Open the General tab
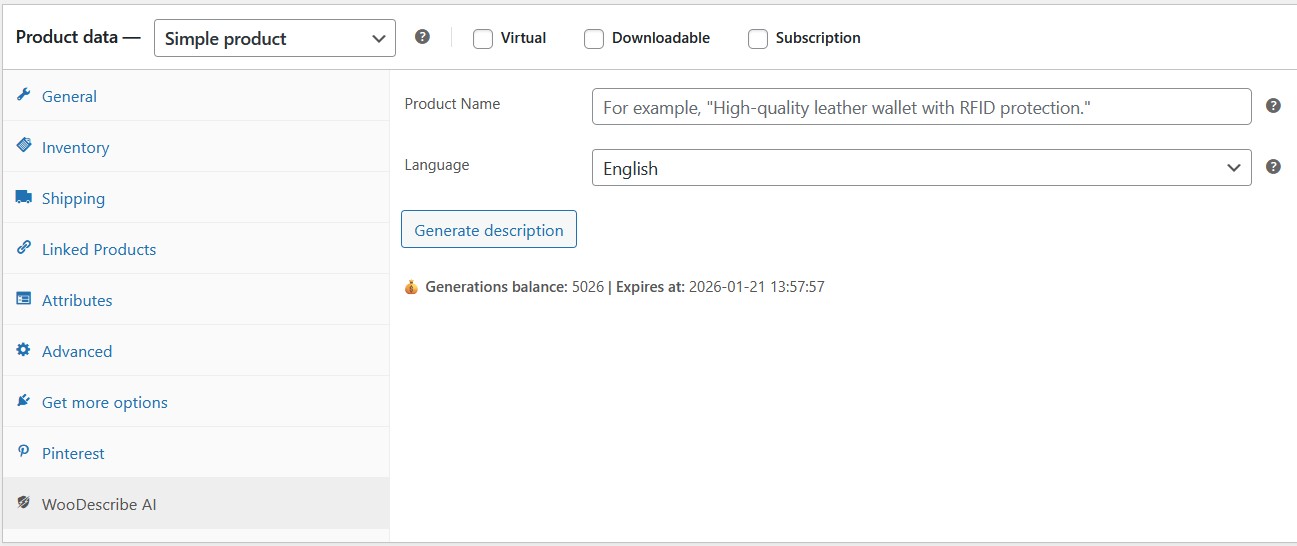1297x546 pixels. (x=196, y=96)
